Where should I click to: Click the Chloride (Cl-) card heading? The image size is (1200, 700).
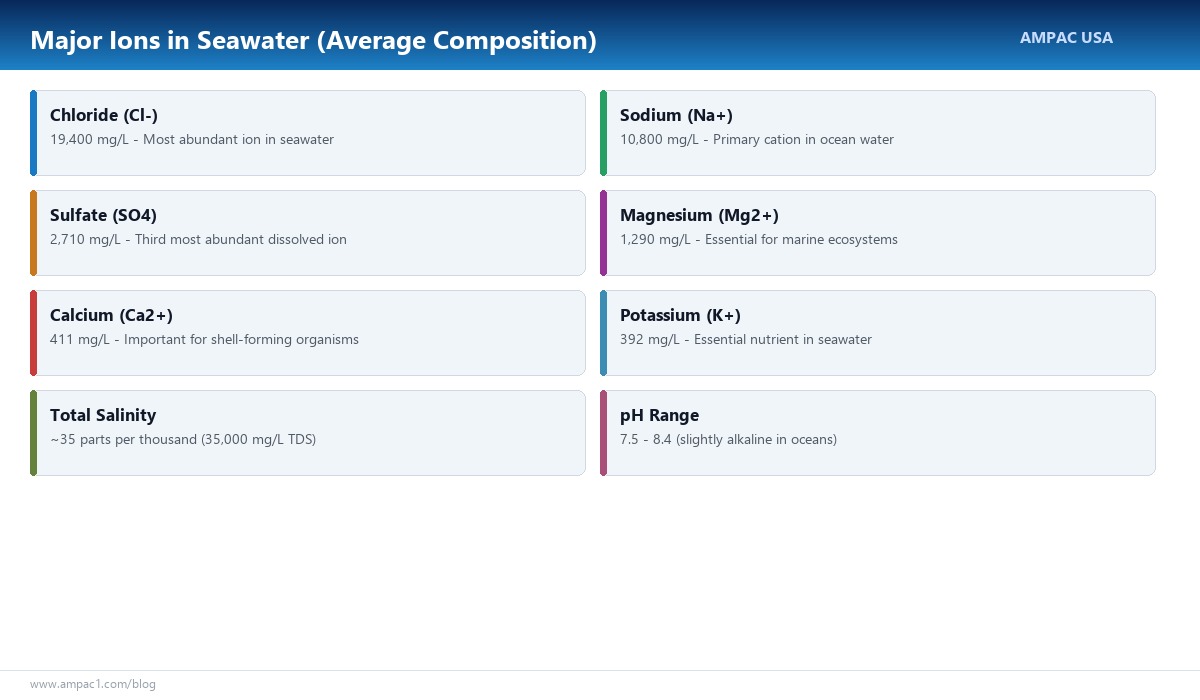(104, 115)
